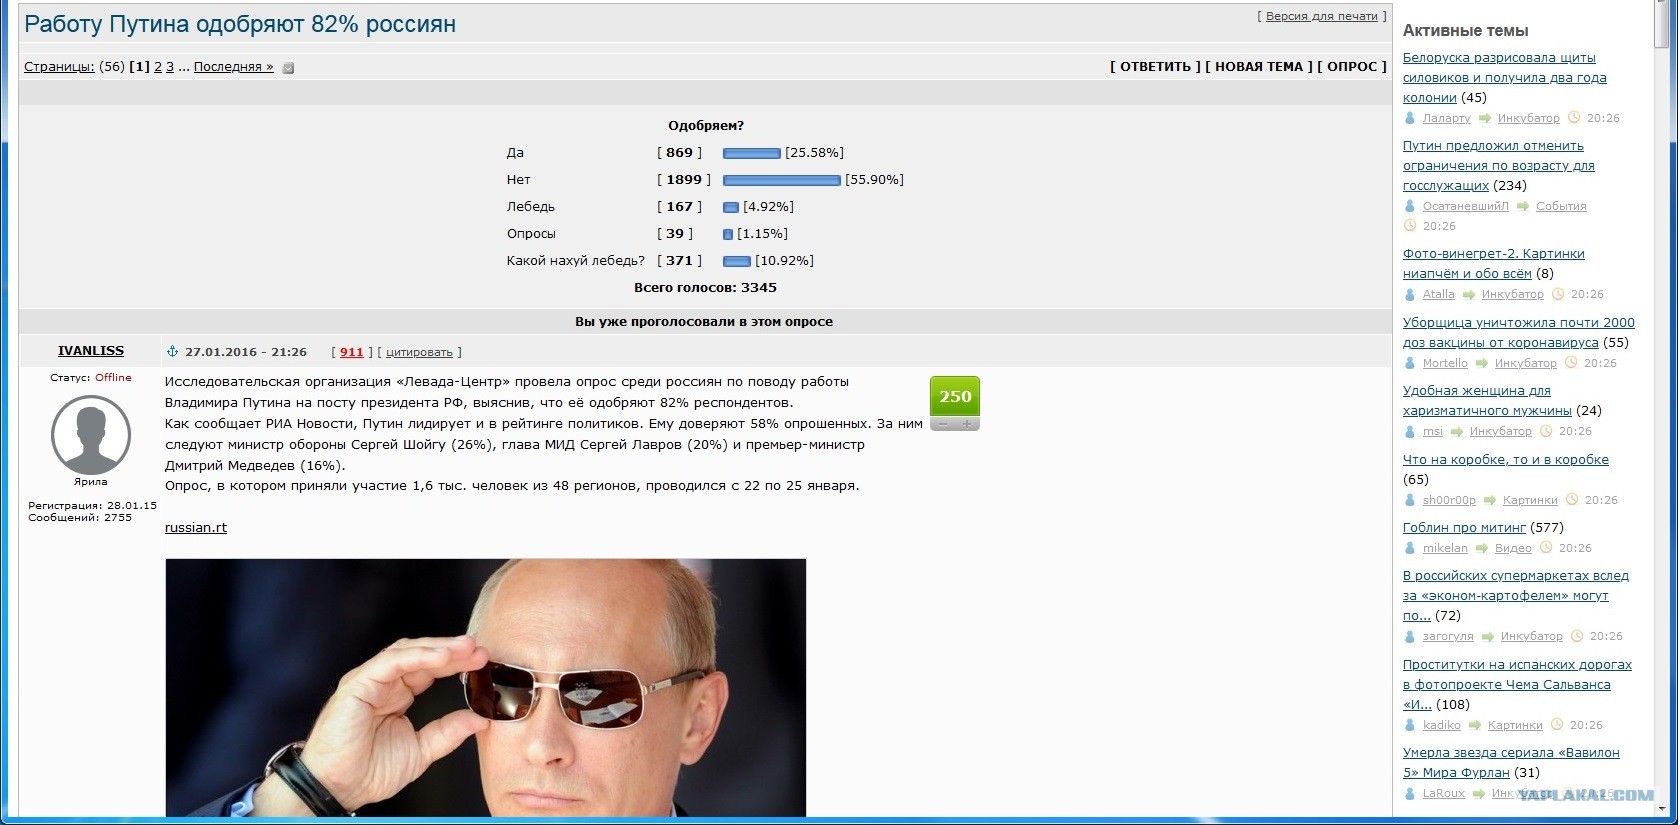The width and height of the screenshot is (1680, 825).
Task: Click the user icon beside Лаларту
Action: pos(1410,118)
